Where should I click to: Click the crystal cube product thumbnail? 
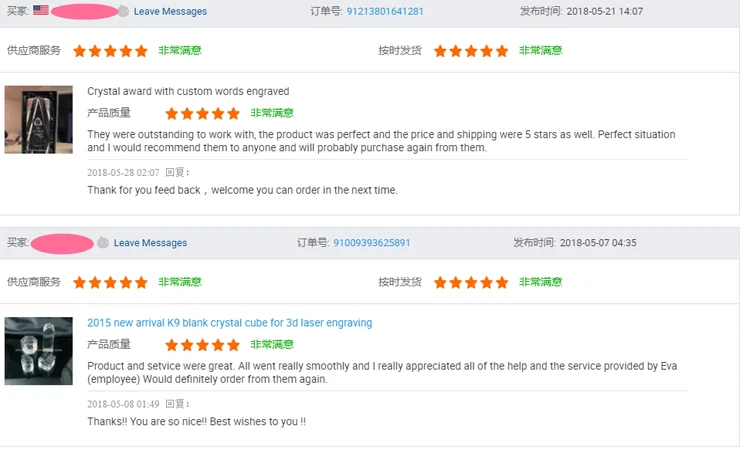(x=39, y=350)
